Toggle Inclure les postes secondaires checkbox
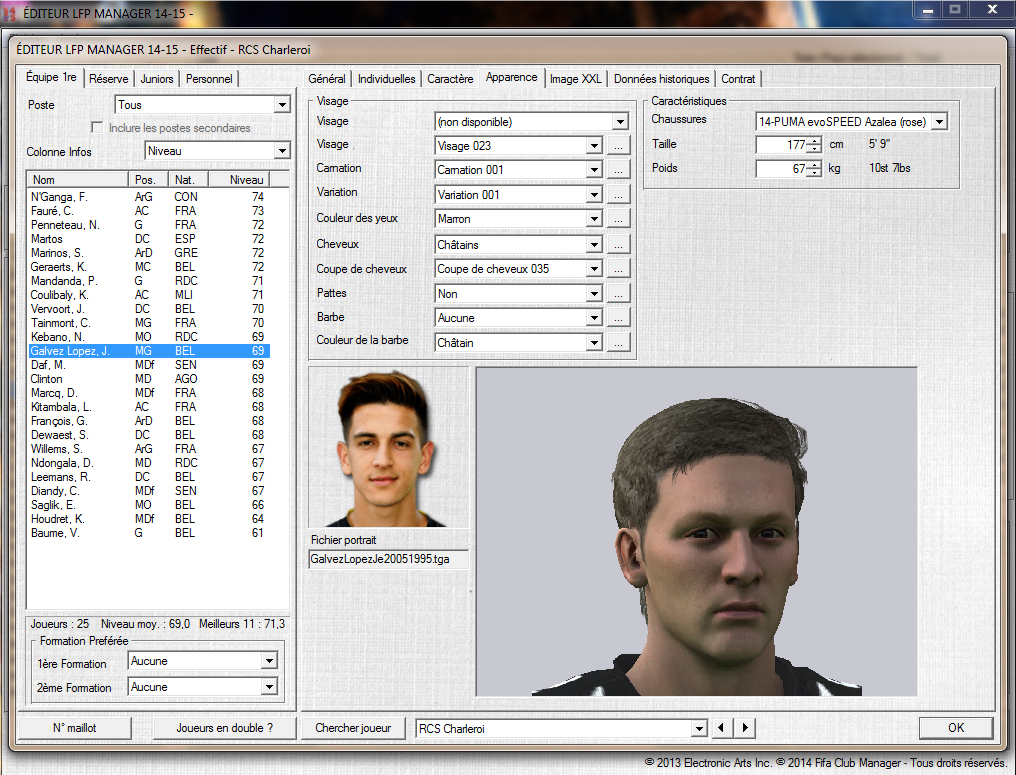The height and width of the screenshot is (775, 1016). click(x=97, y=128)
